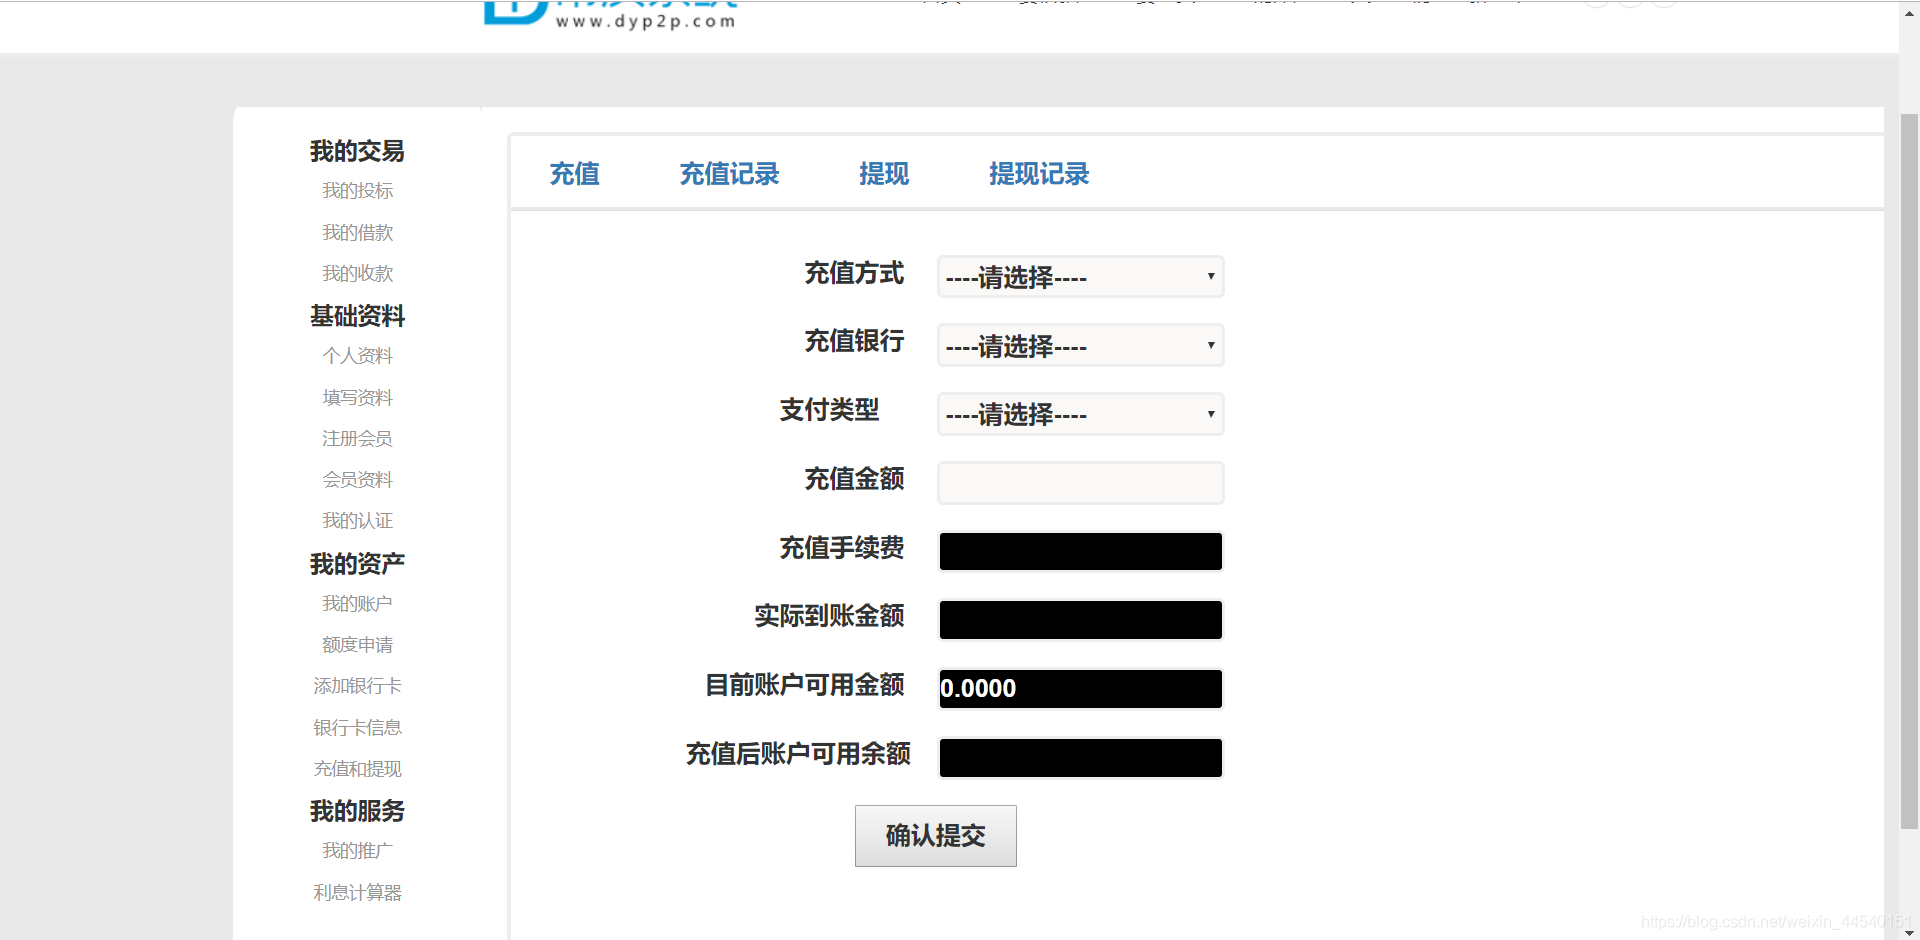Screen dimensions: 1920x940
Task: Click the scrollbar down arrow
Action: [x=1909, y=932]
